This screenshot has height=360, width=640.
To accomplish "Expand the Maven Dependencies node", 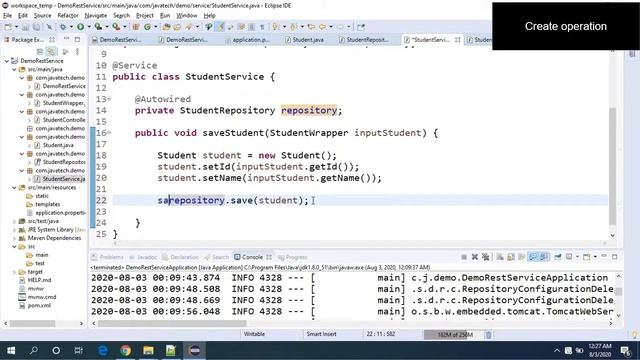I will [14, 238].
